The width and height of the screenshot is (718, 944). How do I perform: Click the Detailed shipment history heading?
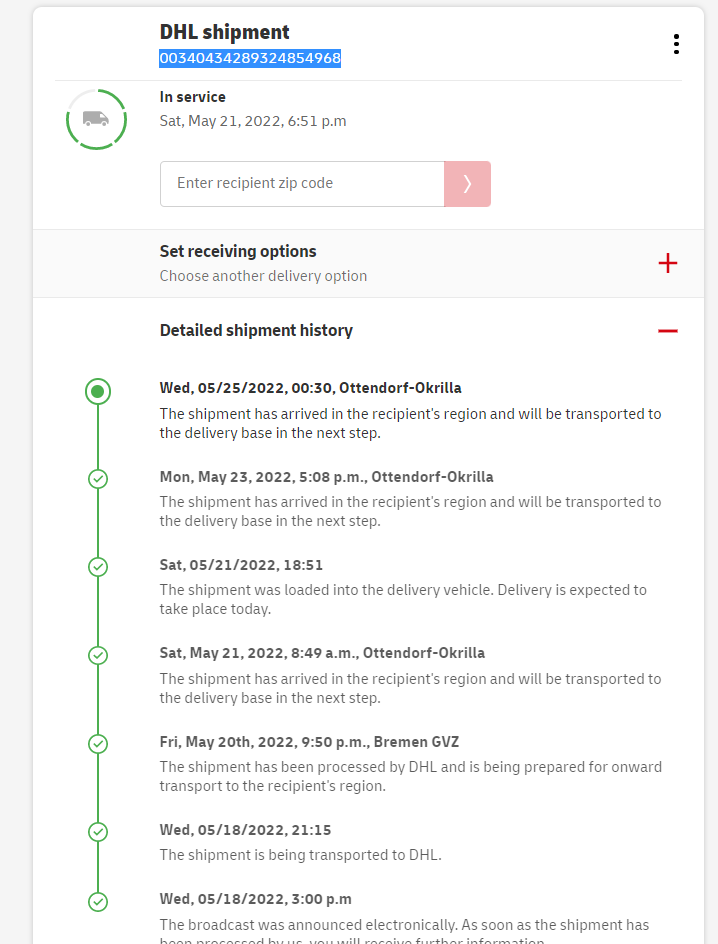[256, 330]
